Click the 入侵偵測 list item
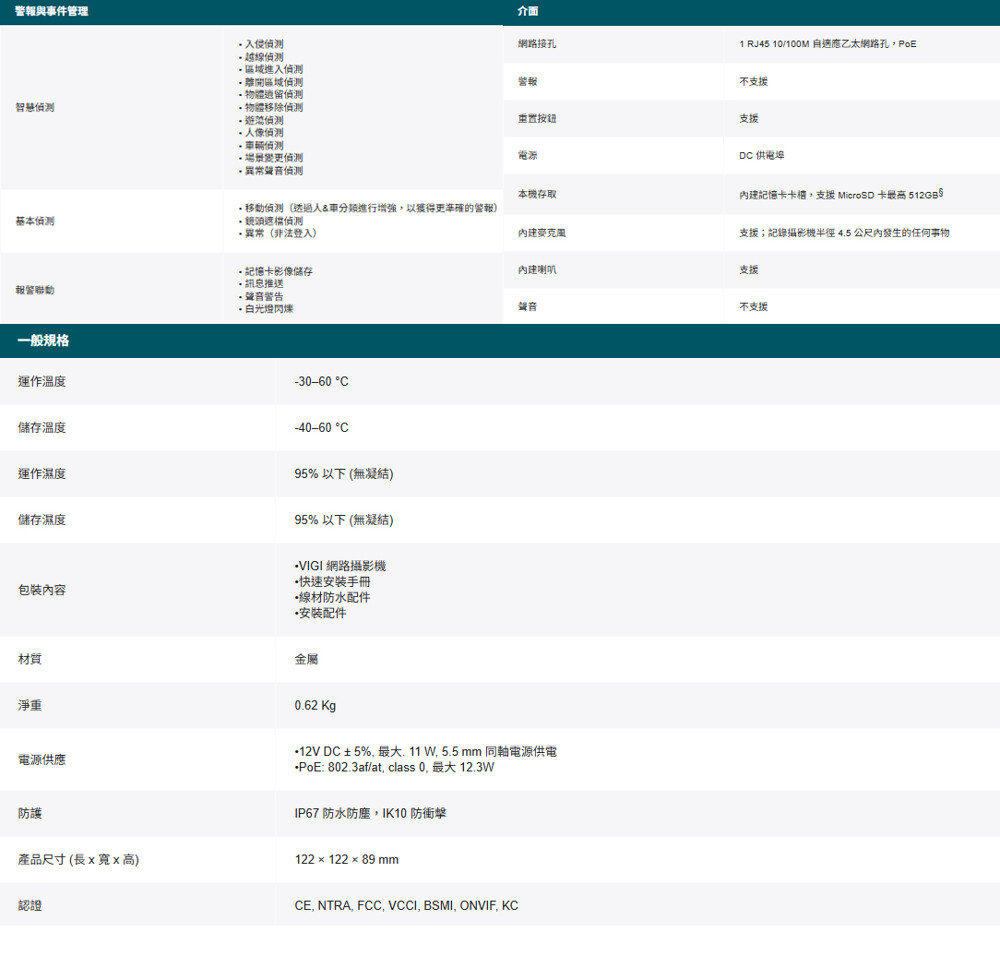 point(263,45)
